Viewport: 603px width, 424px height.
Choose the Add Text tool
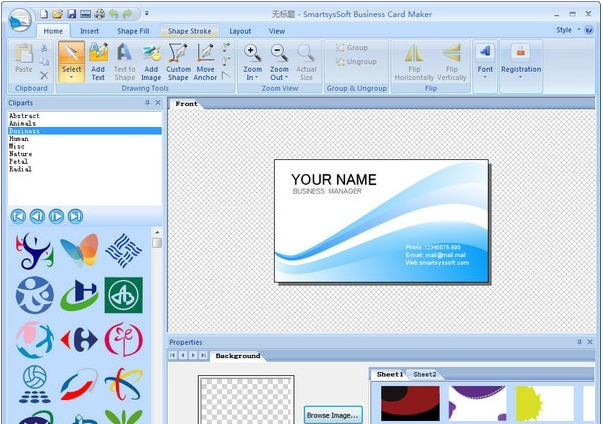98,62
